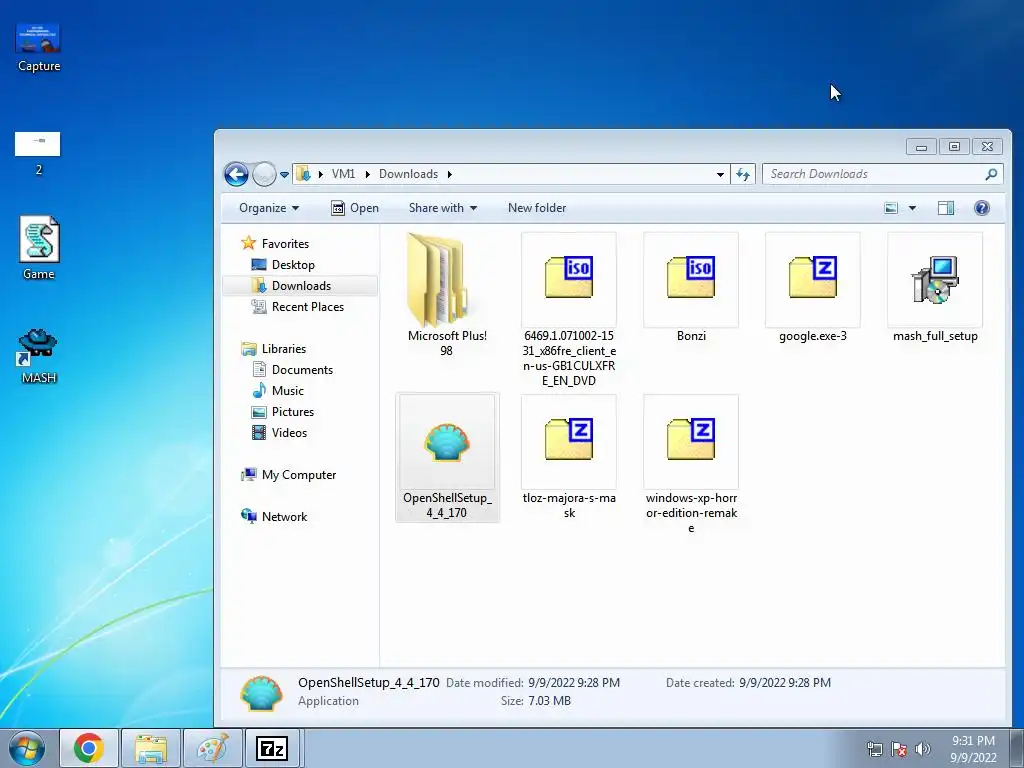Image resolution: width=1024 pixels, height=768 pixels.
Task: Go to Desktop in Favorites
Action: click(293, 264)
